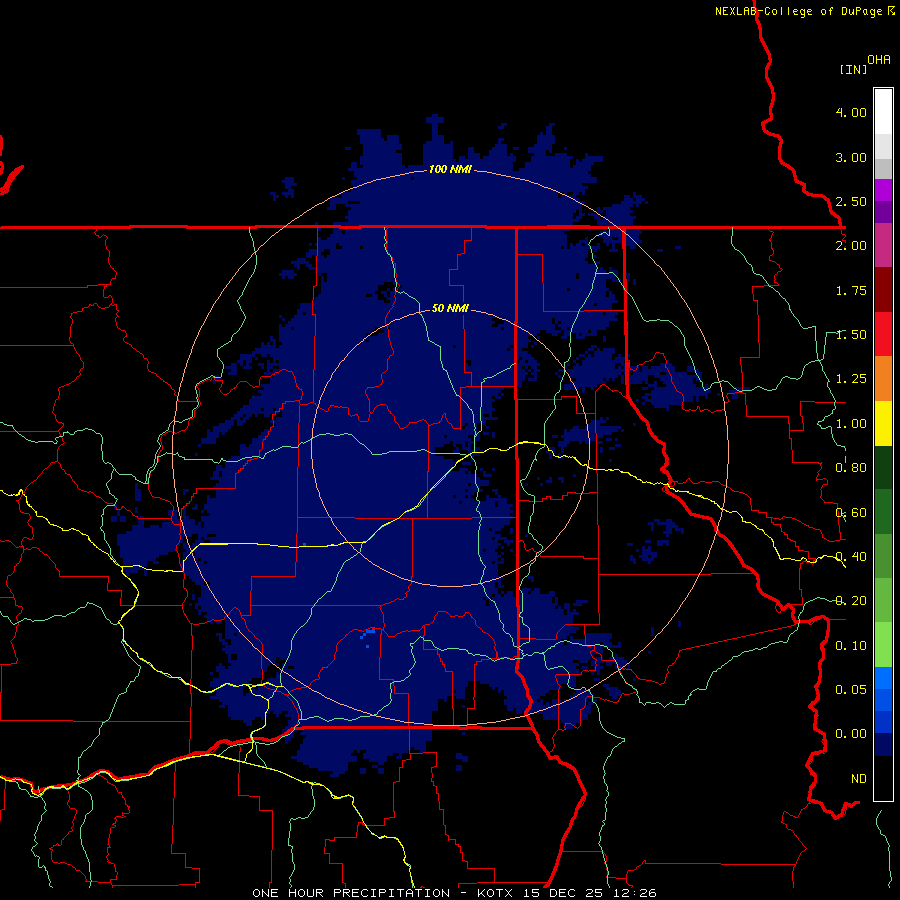Click the 1.00 legend value

click(851, 424)
